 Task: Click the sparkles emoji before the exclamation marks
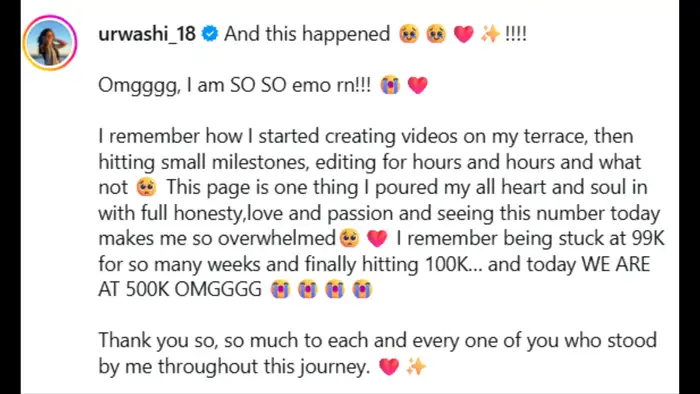(x=490, y=34)
